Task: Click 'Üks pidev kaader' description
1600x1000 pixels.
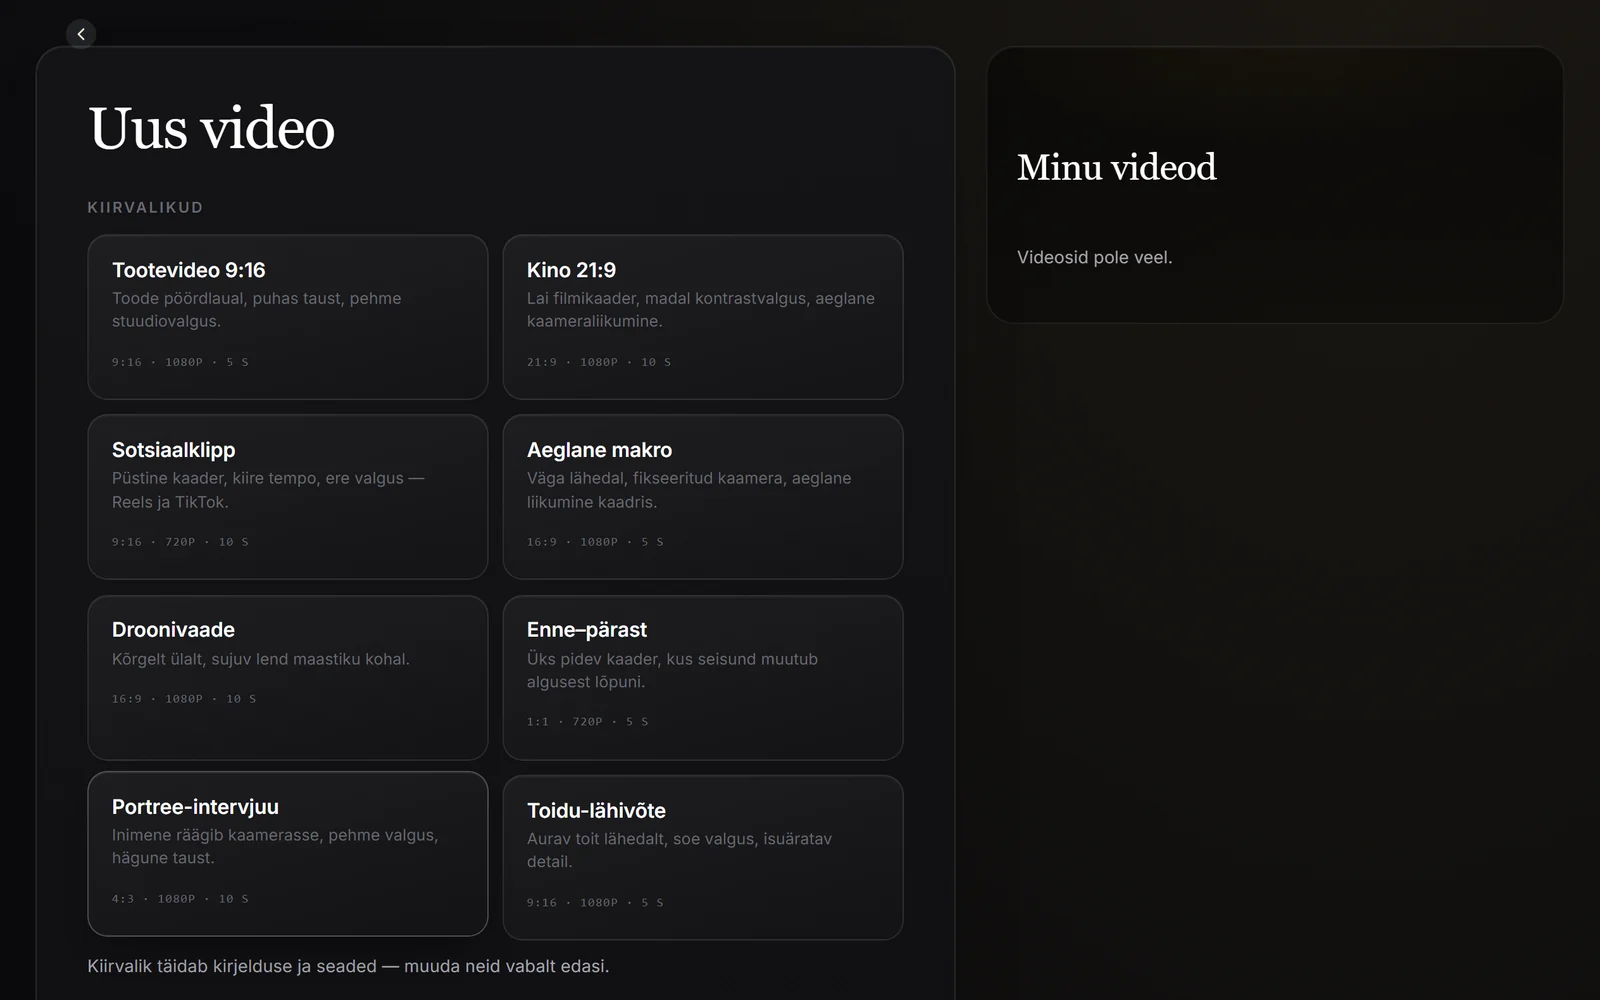Action: click(x=672, y=670)
